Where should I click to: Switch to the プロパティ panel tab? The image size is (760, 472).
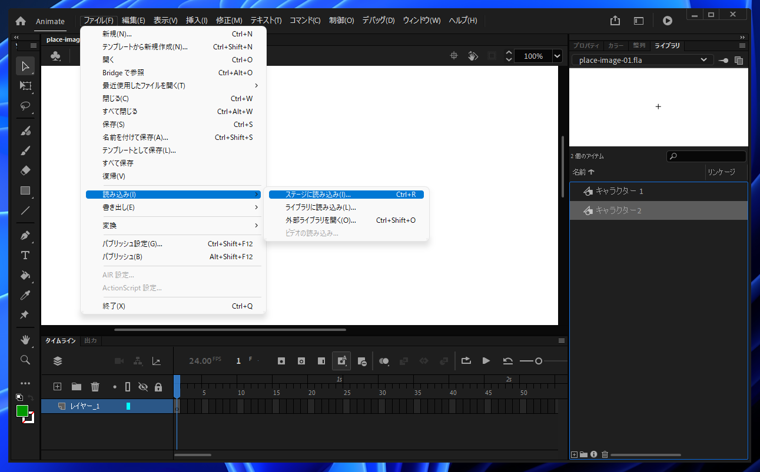click(x=586, y=46)
